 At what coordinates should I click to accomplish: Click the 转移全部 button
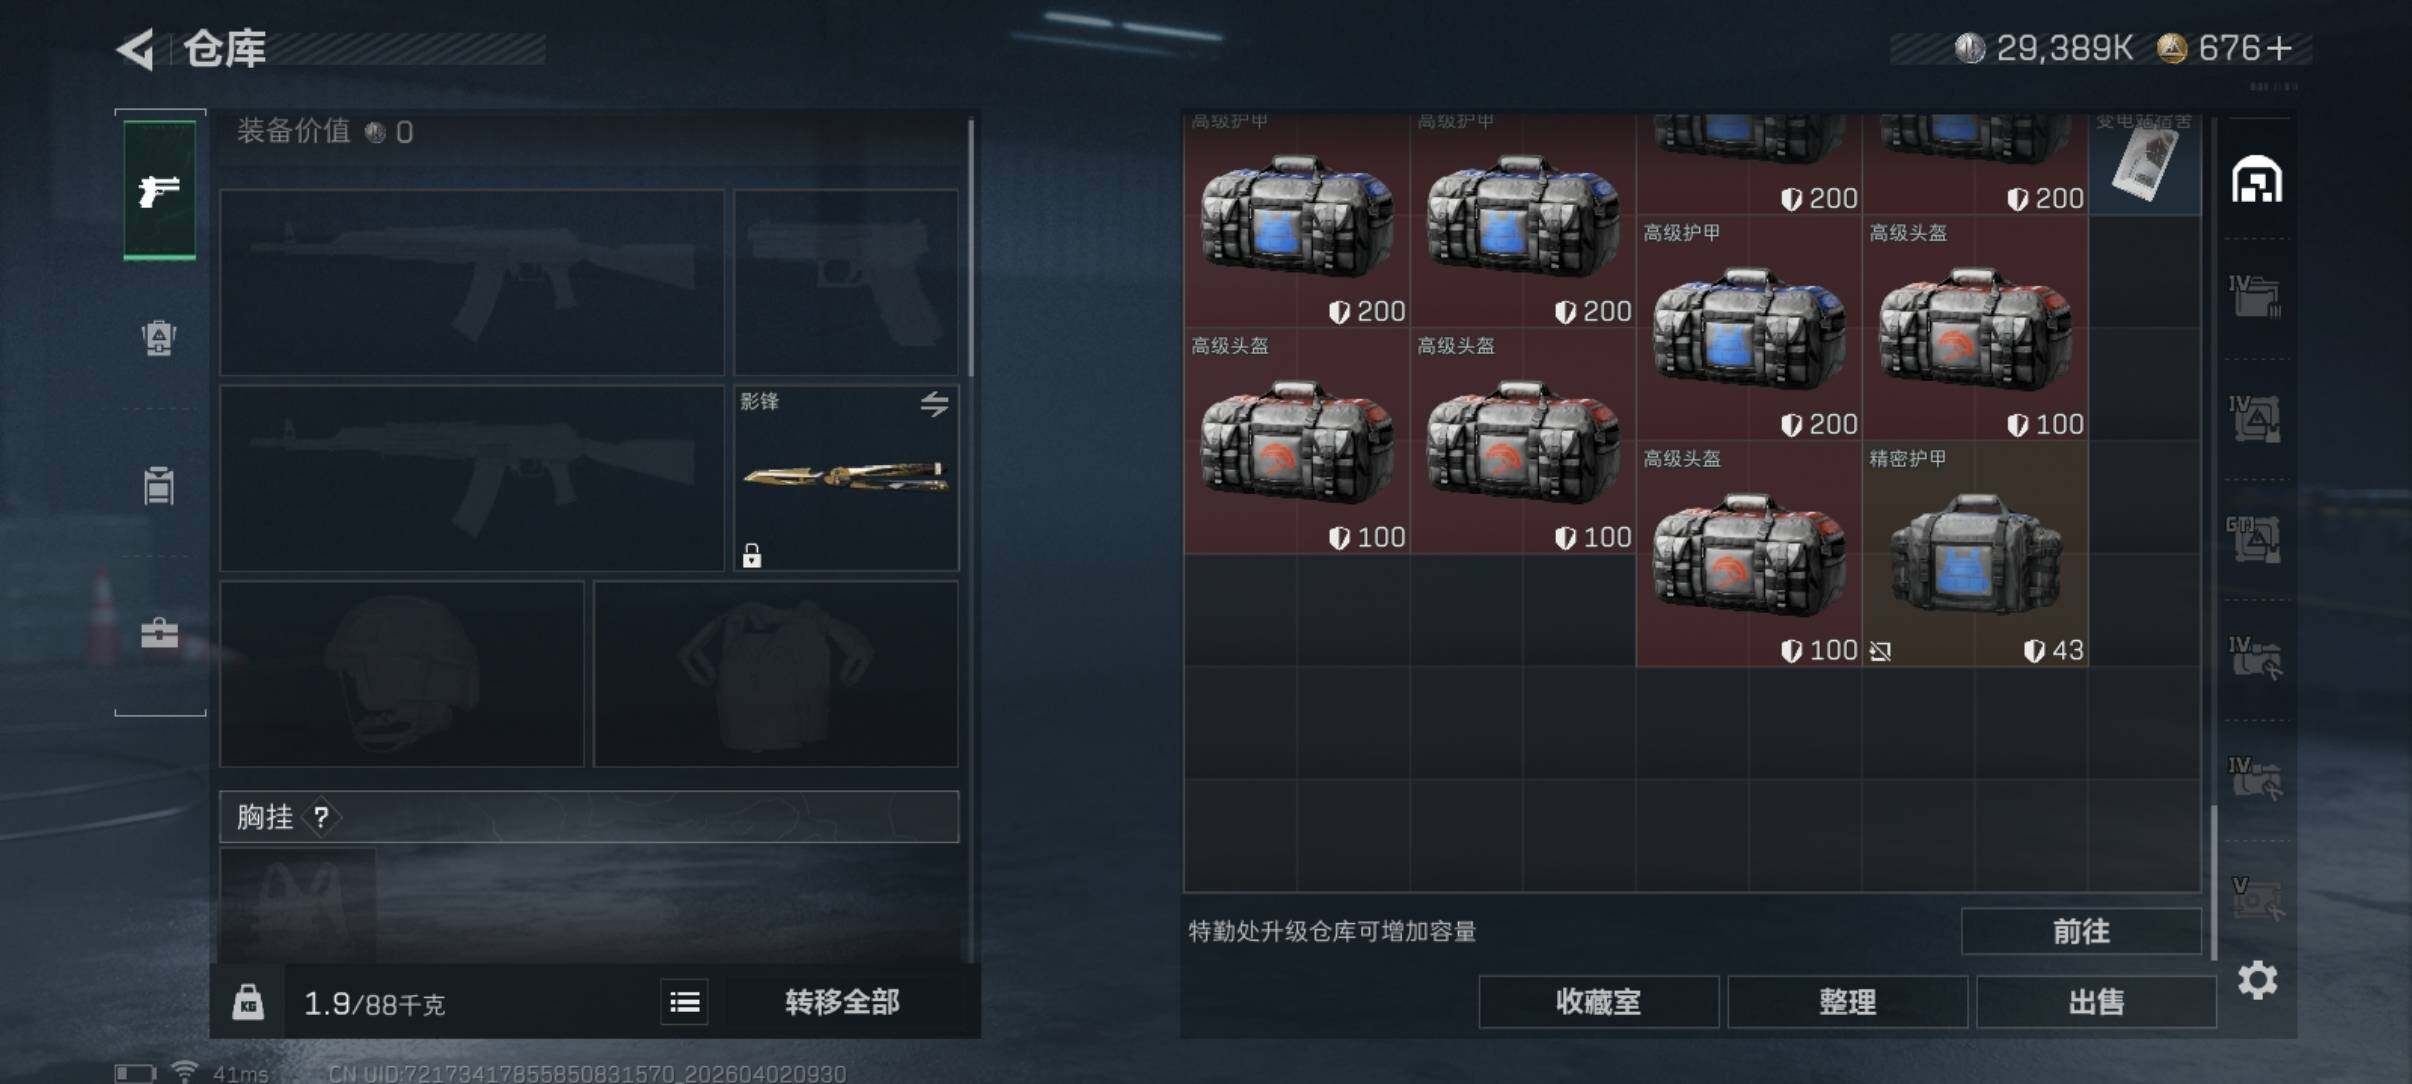tap(842, 1002)
